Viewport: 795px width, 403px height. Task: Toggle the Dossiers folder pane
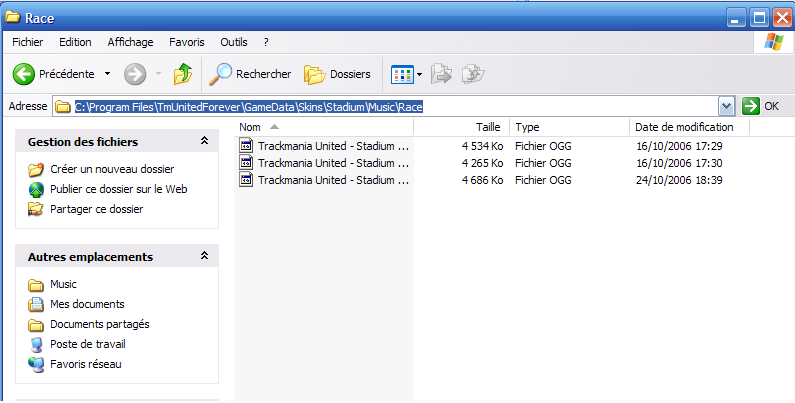click(x=337, y=75)
